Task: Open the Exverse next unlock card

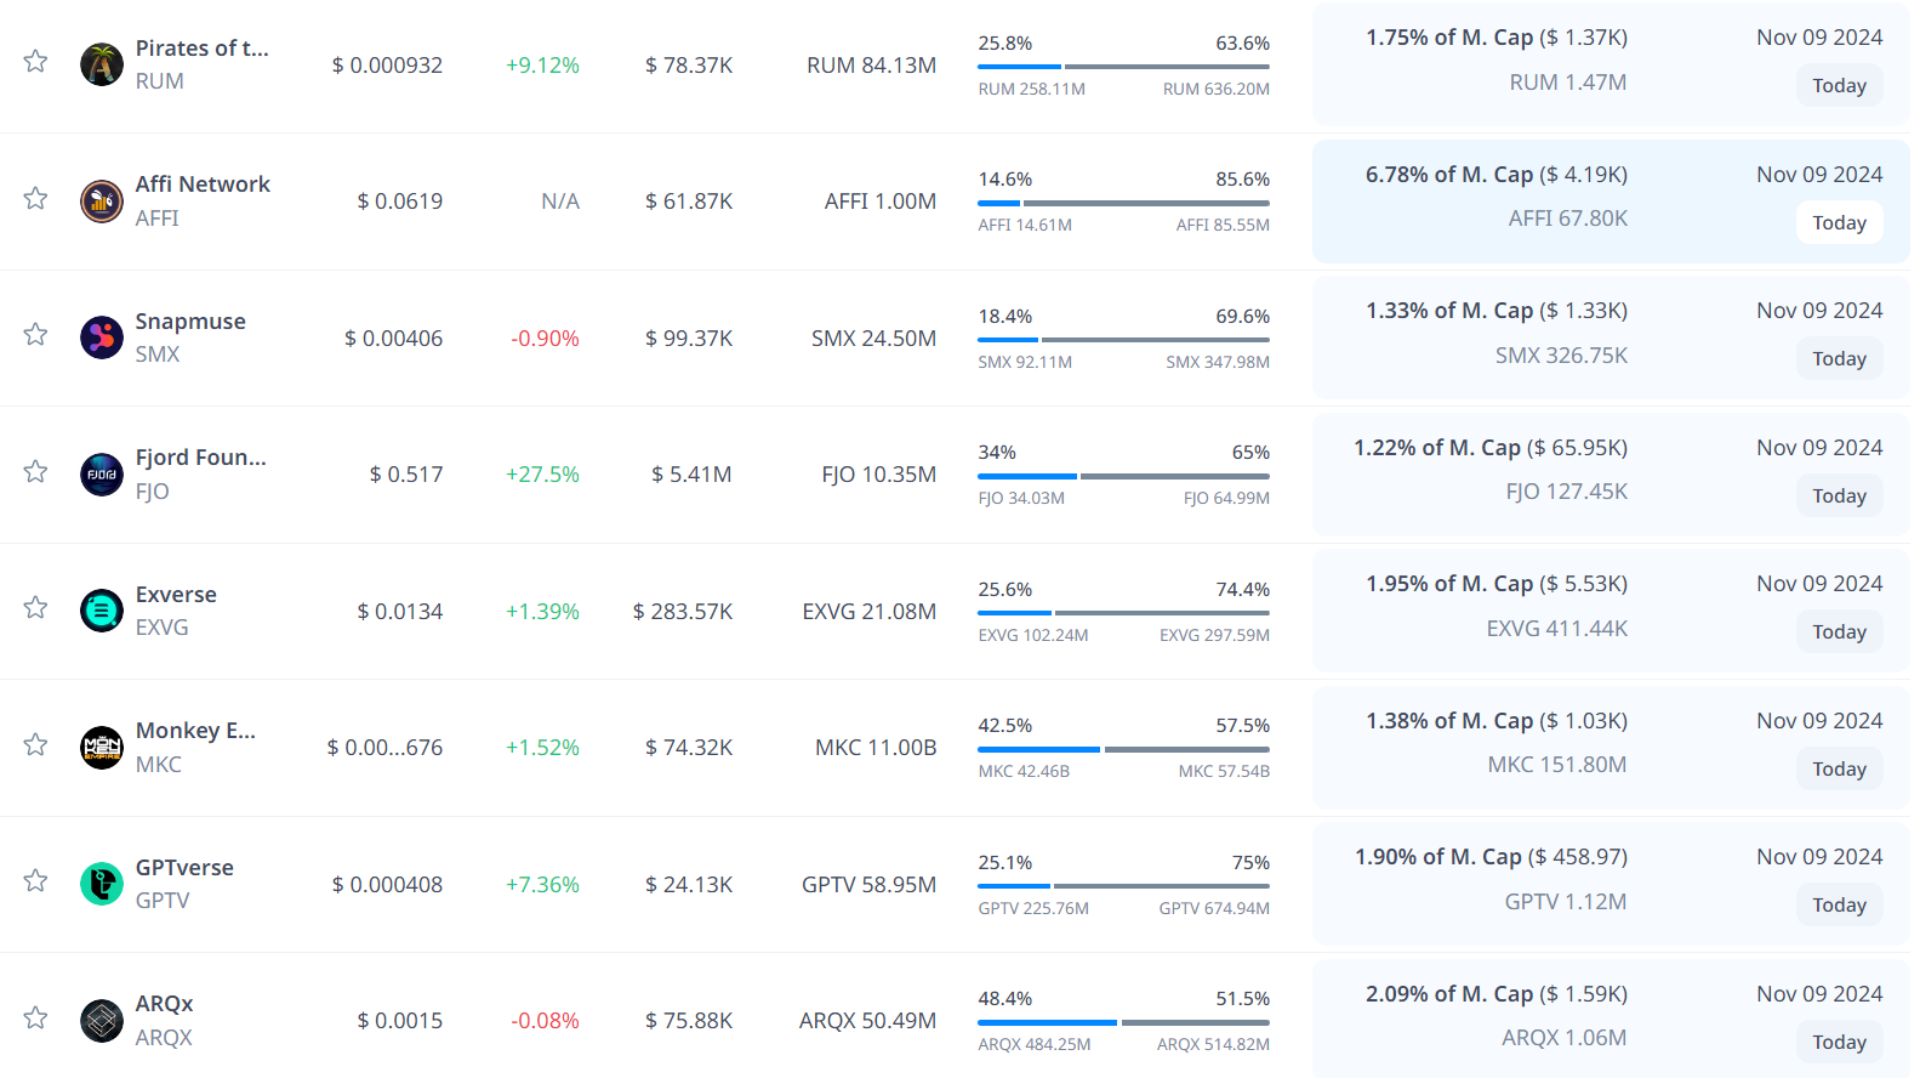Action: [1610, 610]
